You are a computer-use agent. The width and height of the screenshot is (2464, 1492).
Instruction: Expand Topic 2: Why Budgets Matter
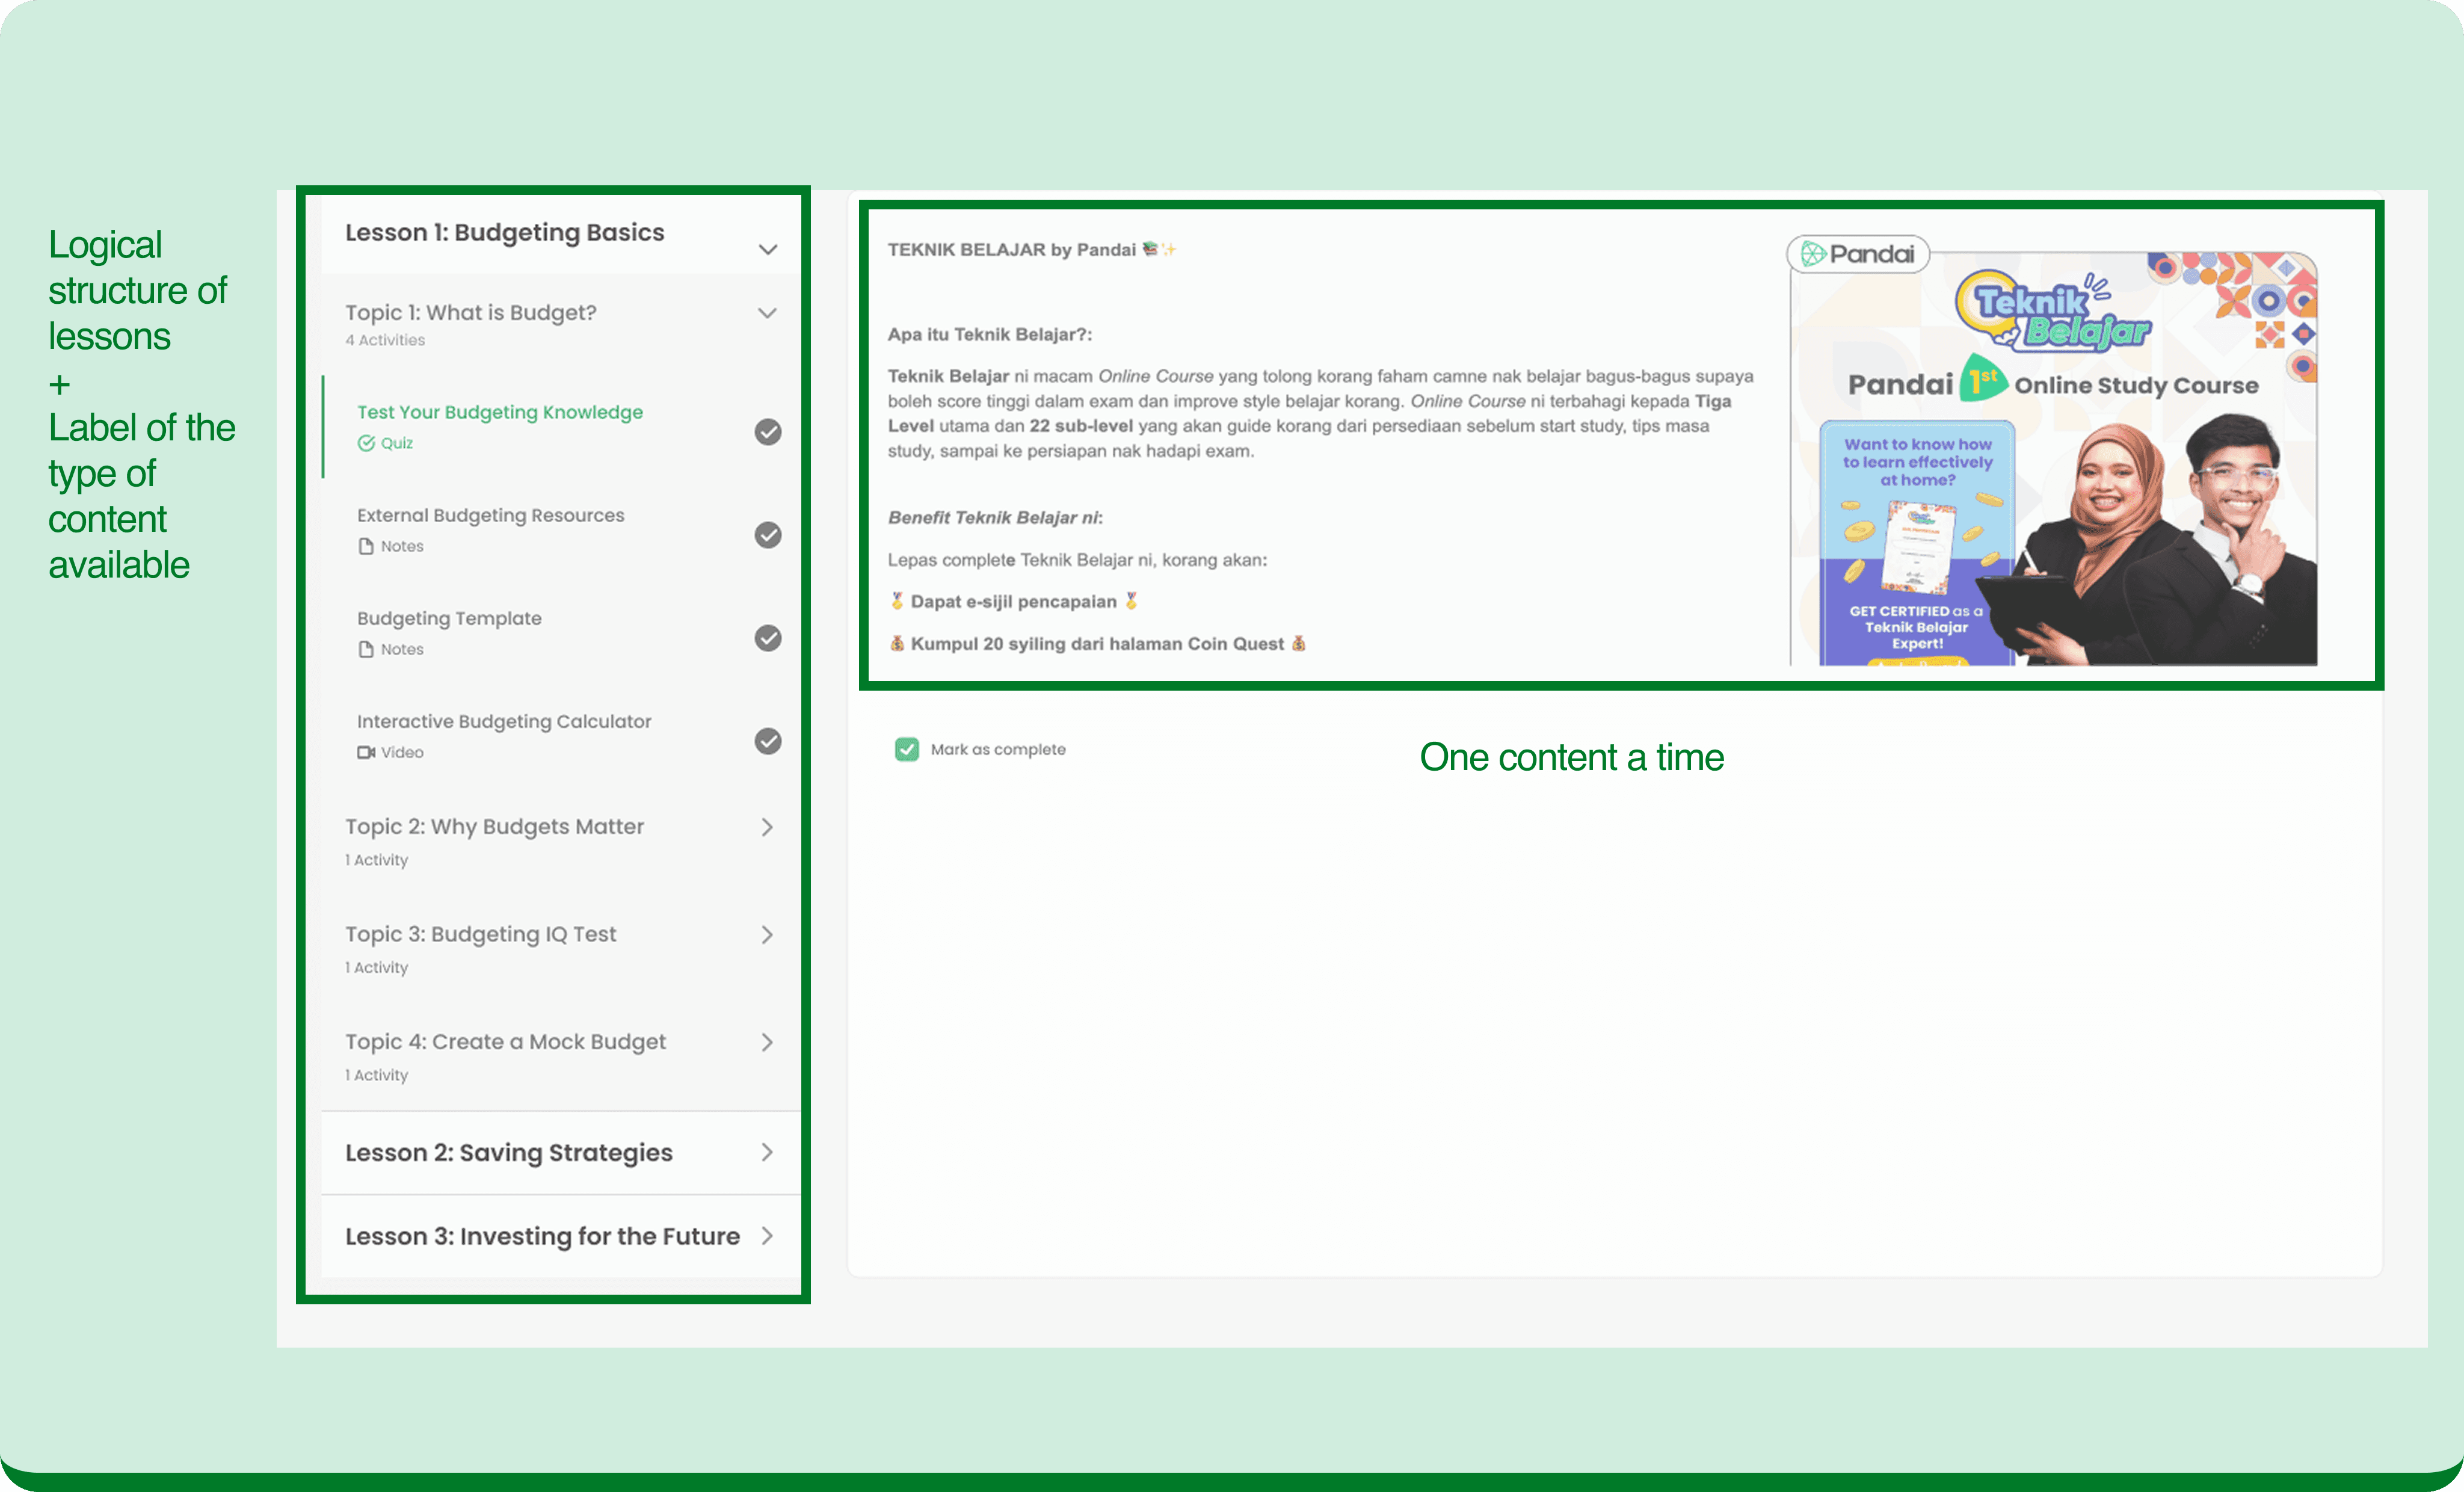pyautogui.click(x=767, y=827)
